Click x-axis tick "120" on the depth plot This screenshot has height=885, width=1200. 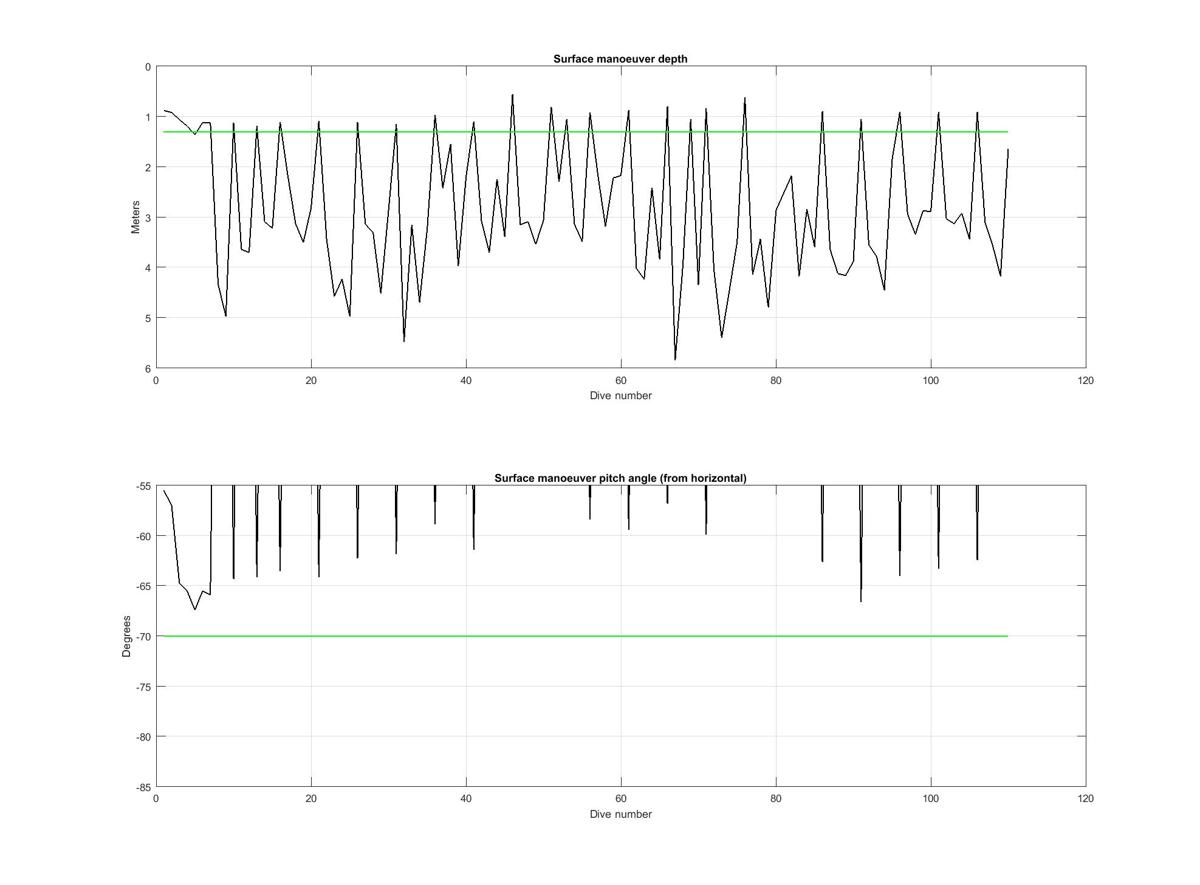coord(1086,380)
